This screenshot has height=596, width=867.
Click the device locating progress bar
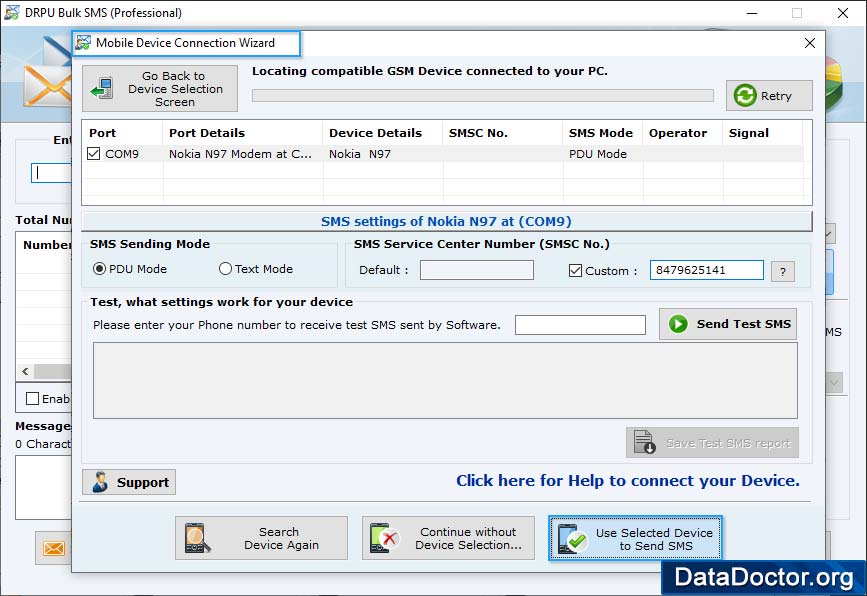(x=483, y=96)
